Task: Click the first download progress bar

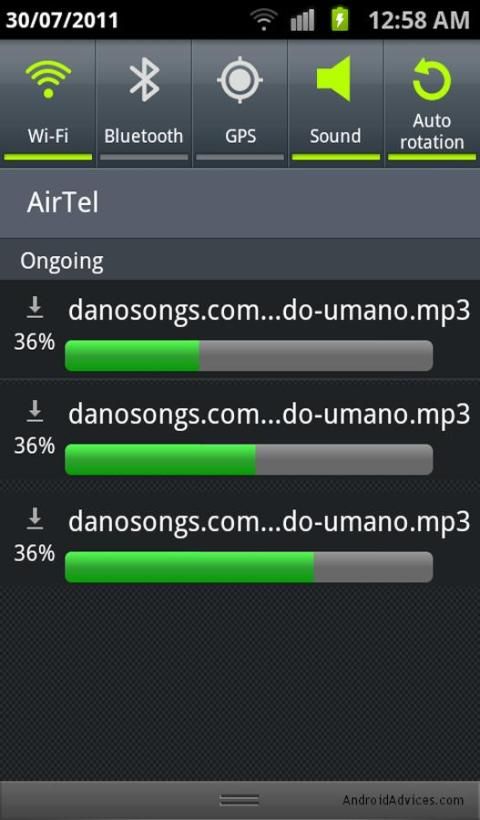Action: click(x=249, y=356)
